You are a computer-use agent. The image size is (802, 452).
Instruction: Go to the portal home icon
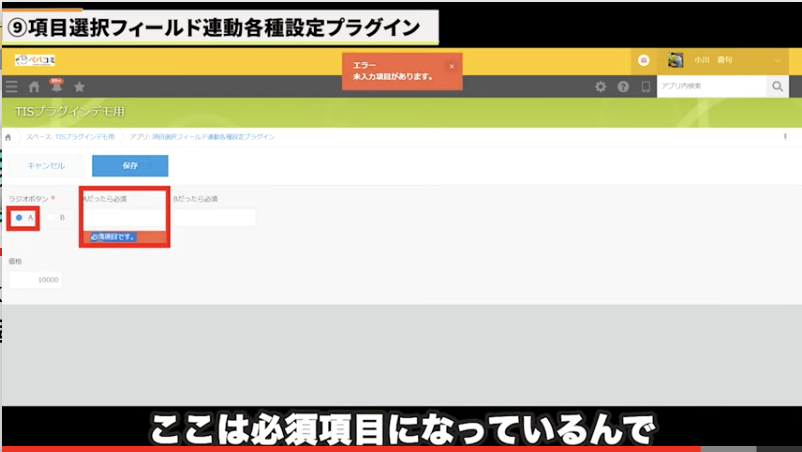click(x=34, y=87)
